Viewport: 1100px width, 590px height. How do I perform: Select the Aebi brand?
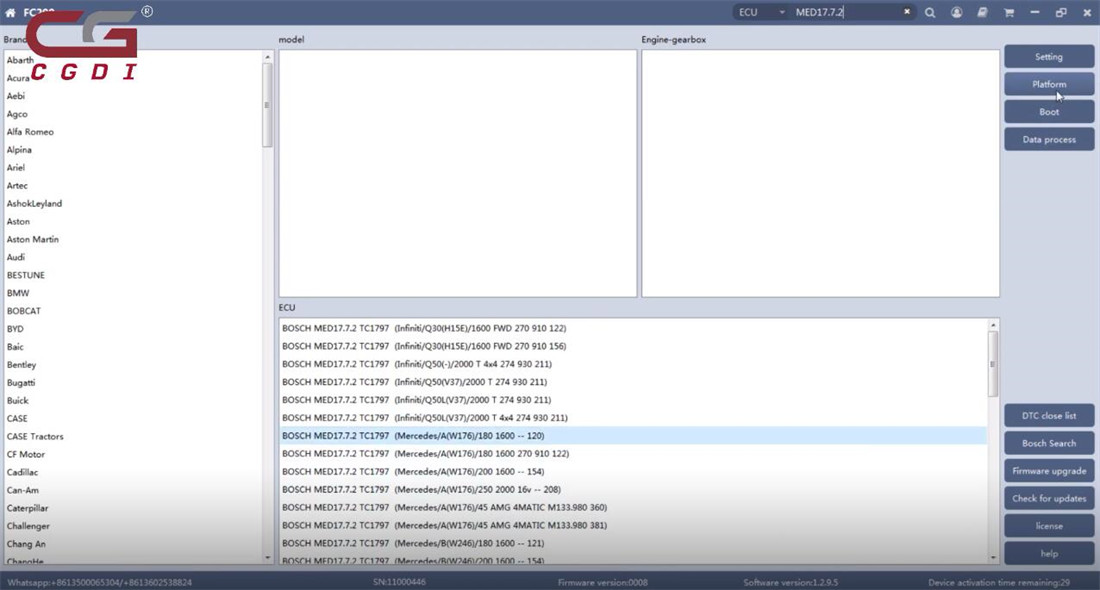(133, 96)
